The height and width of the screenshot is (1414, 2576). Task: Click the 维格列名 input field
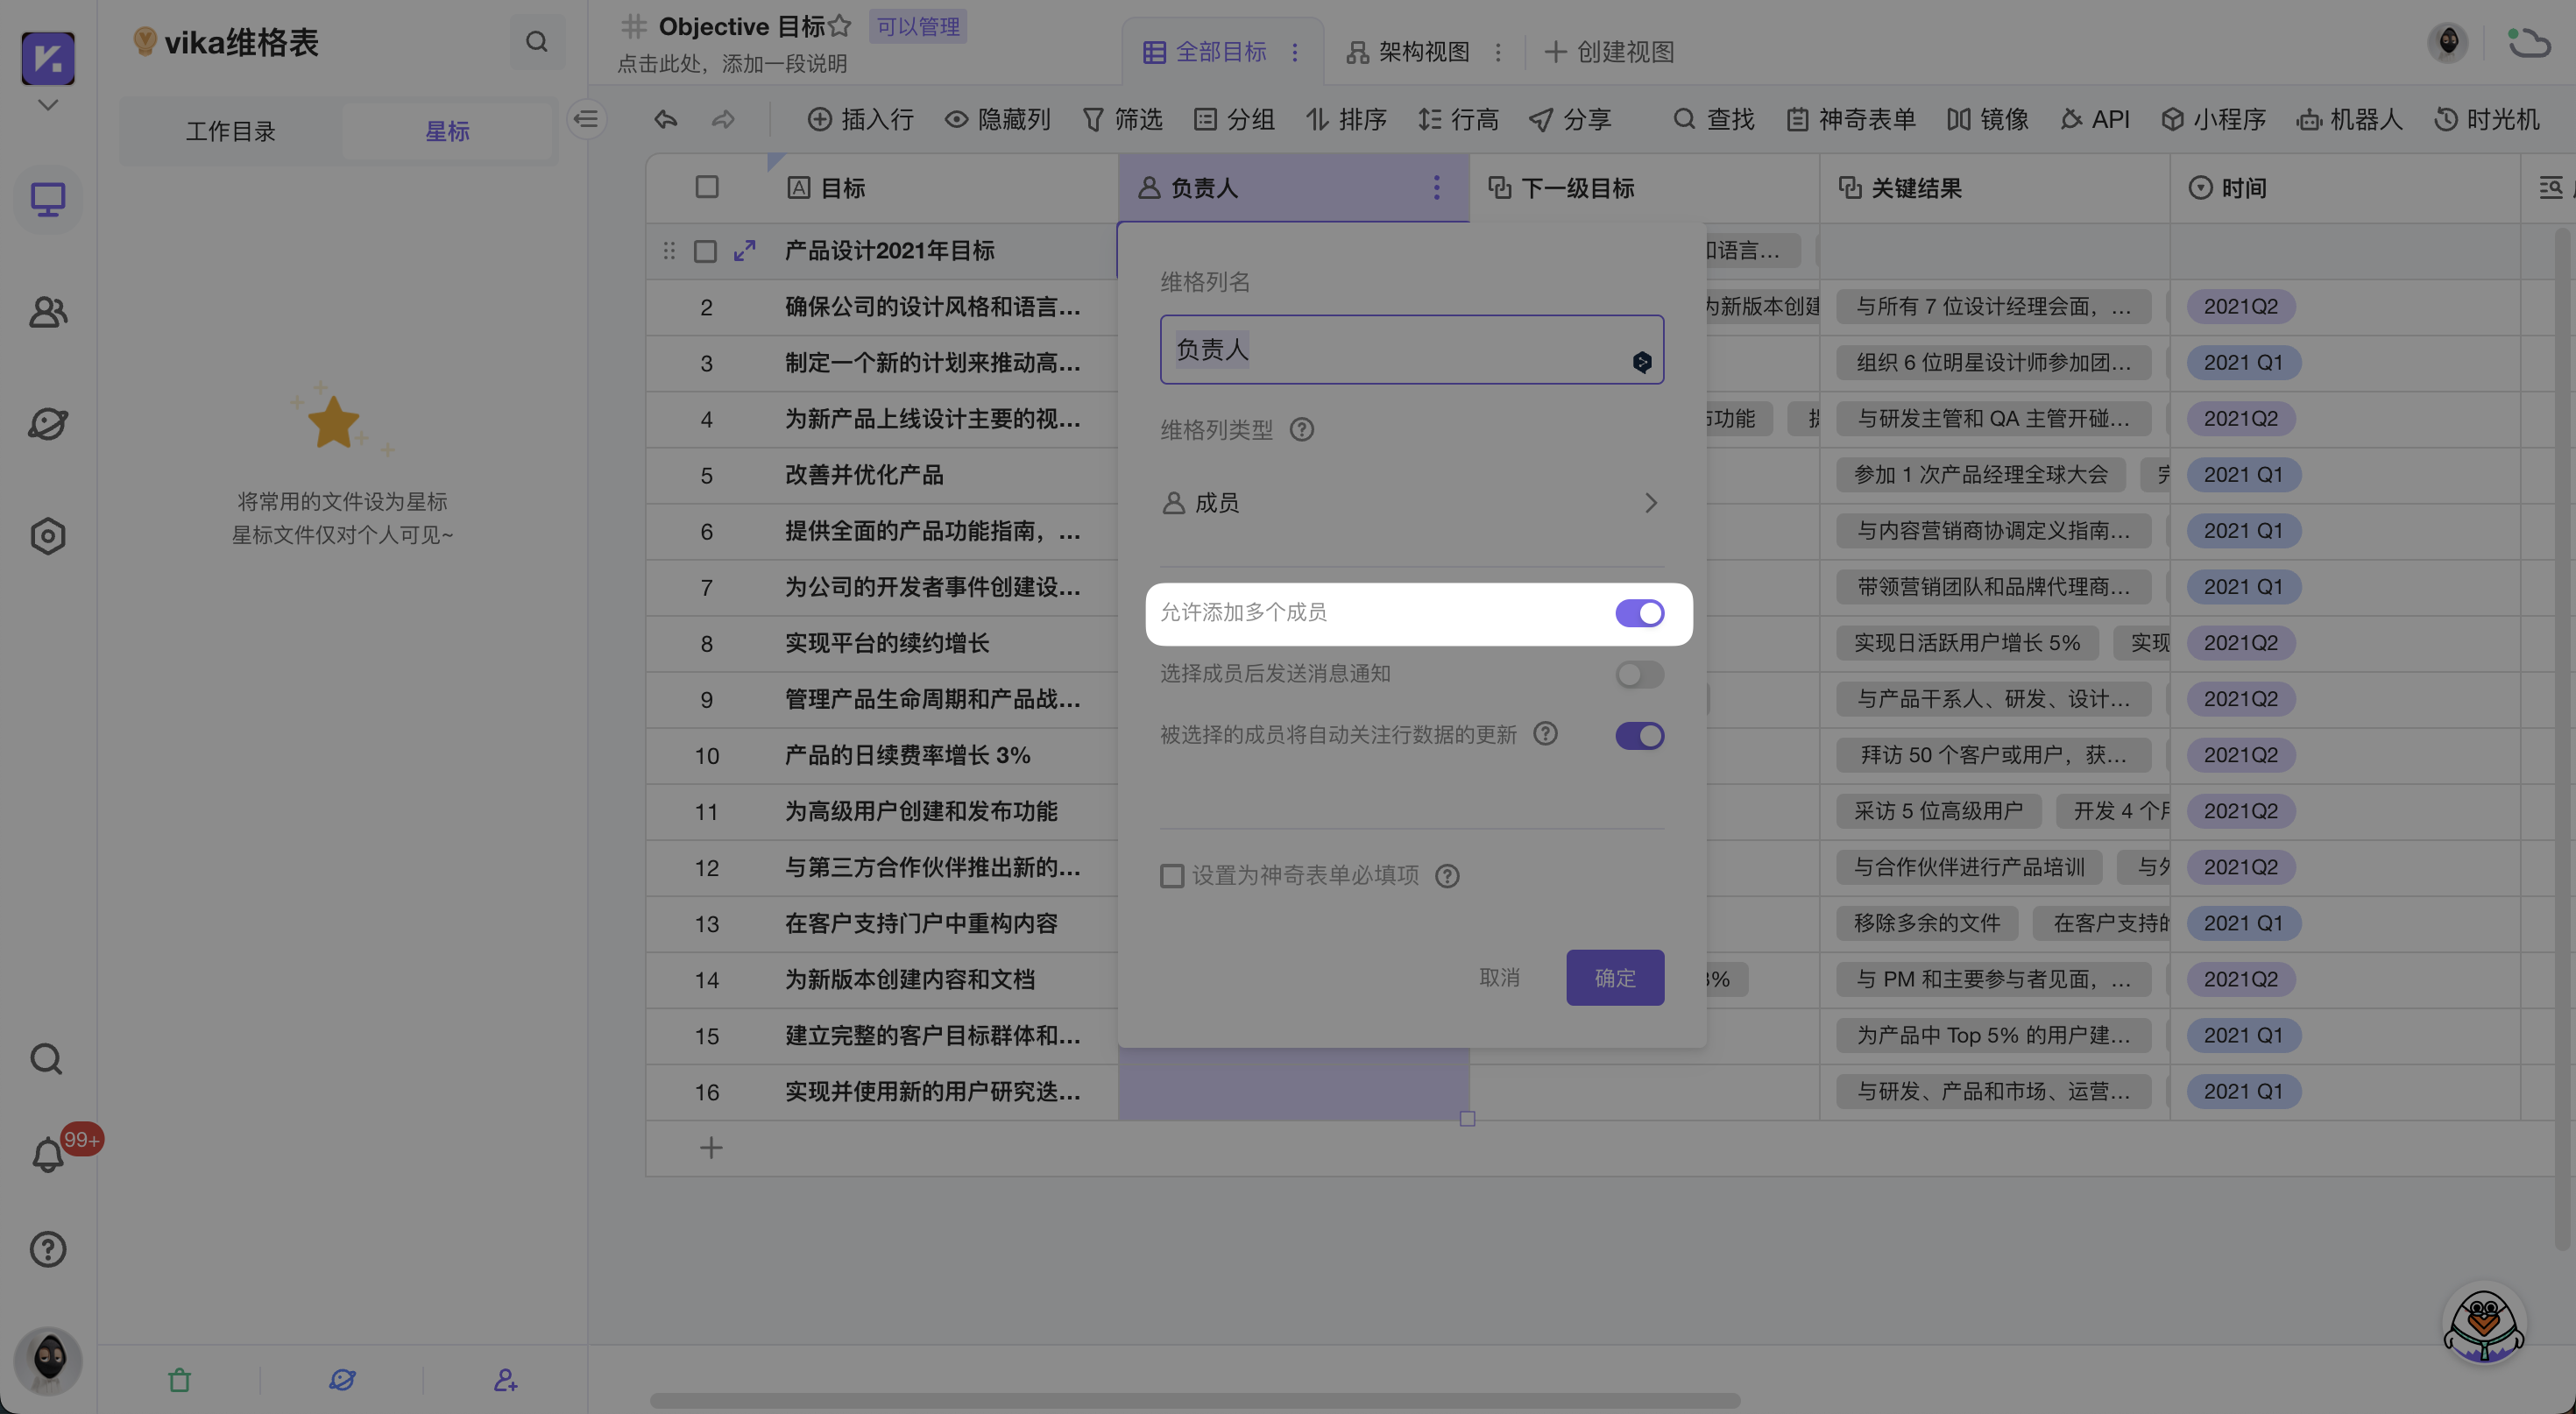pyautogui.click(x=1400, y=350)
